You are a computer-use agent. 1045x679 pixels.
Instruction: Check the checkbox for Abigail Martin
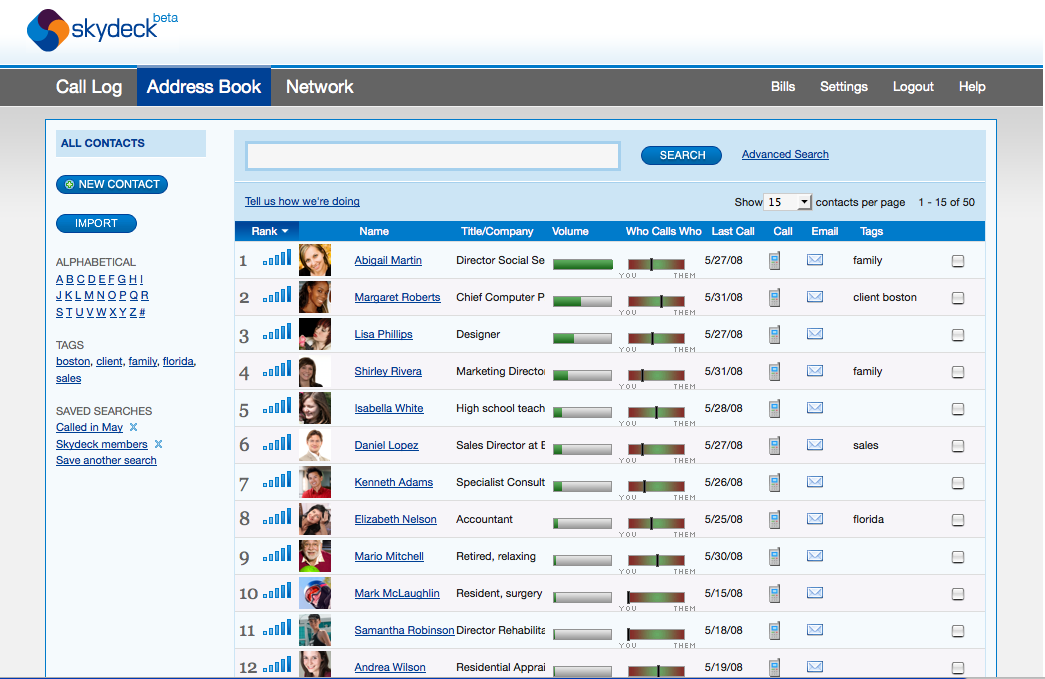pos(958,261)
